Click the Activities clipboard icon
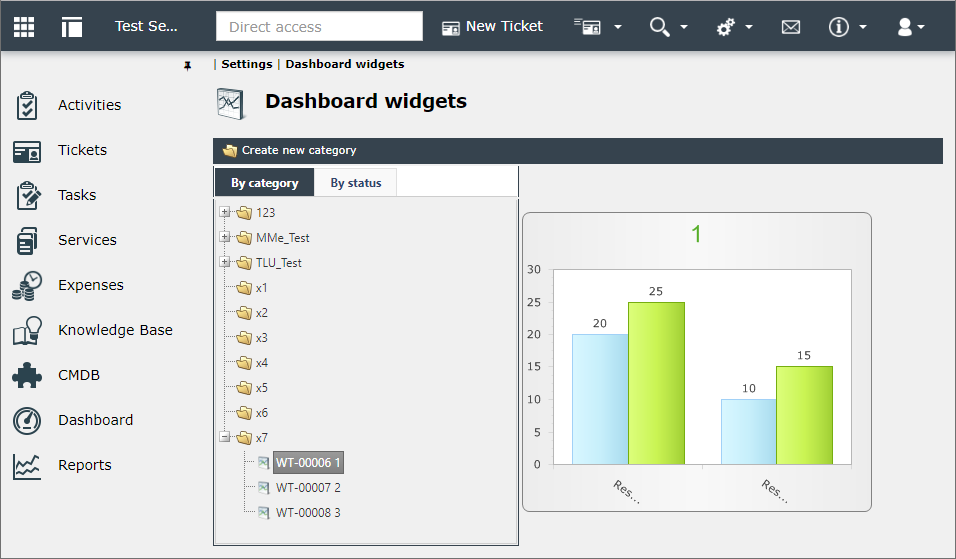This screenshot has width=956, height=559. coord(27,105)
